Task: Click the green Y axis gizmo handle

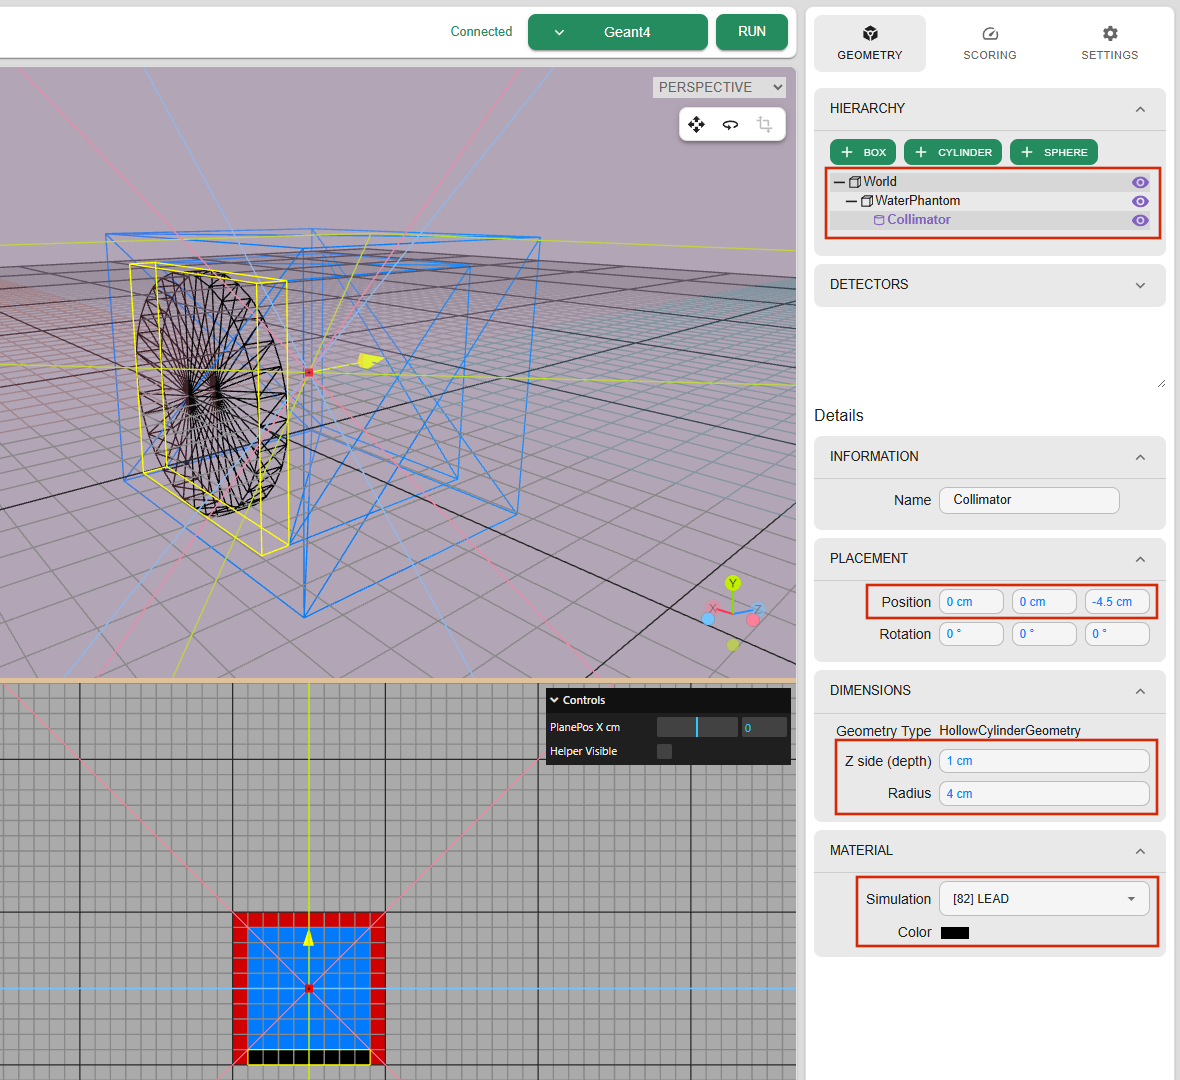Action: [x=733, y=583]
